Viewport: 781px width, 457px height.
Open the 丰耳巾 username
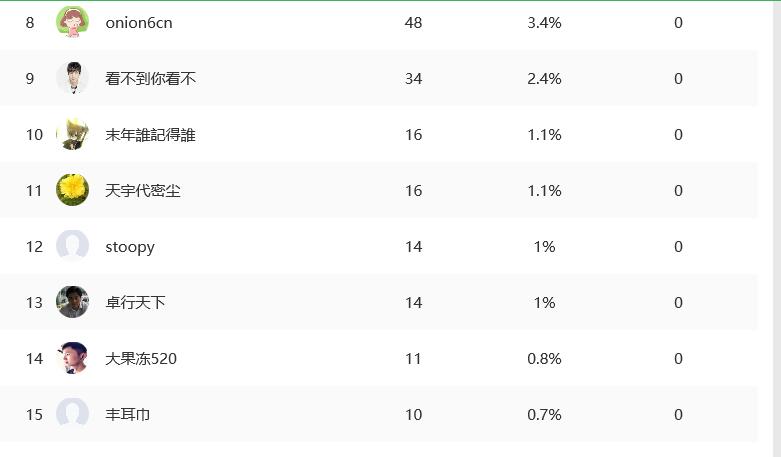click(x=128, y=415)
